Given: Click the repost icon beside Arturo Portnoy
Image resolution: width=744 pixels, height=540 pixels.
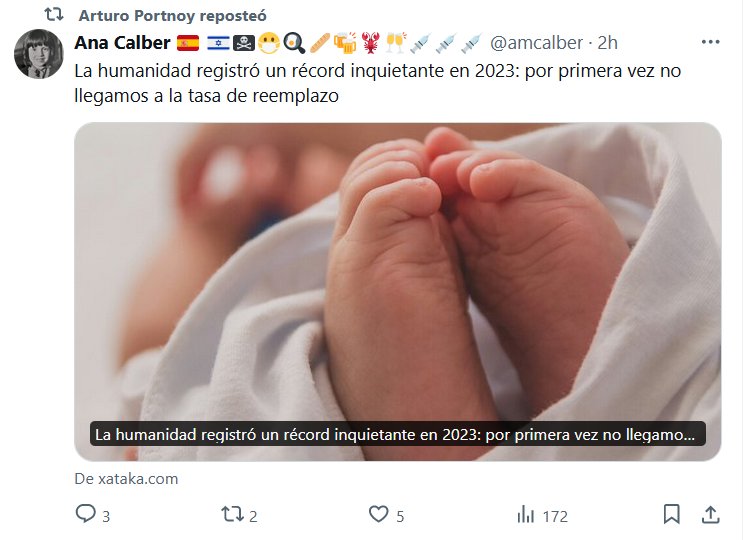Looking at the screenshot, I should 54,15.
